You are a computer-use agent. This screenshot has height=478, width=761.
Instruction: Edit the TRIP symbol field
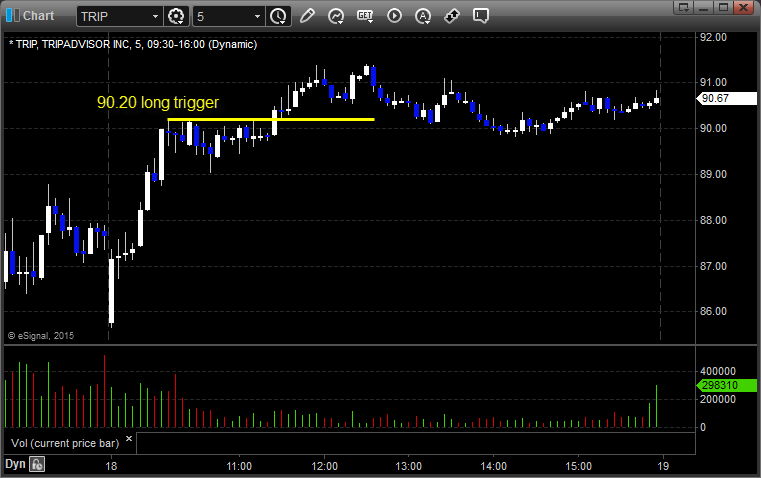113,16
